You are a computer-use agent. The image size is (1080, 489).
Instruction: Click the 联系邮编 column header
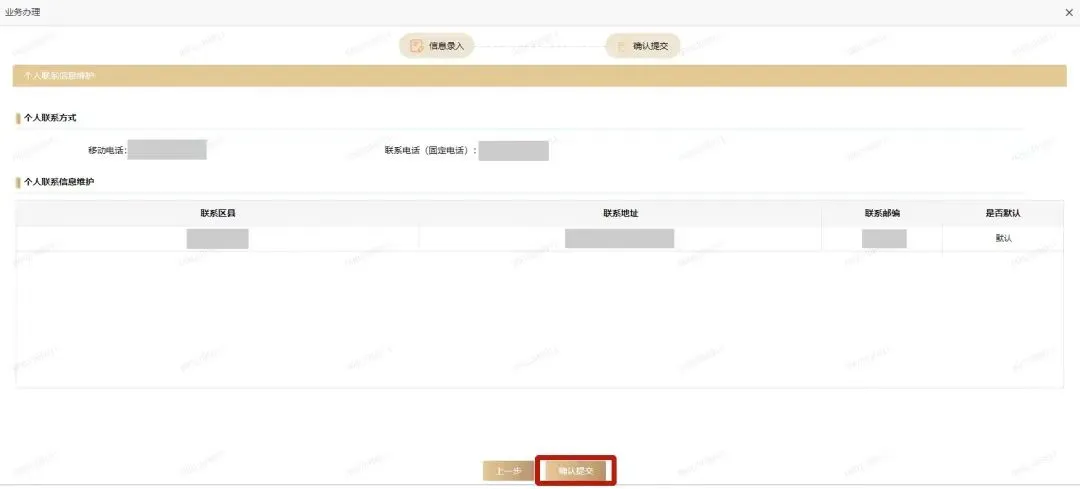pyautogui.click(x=882, y=214)
